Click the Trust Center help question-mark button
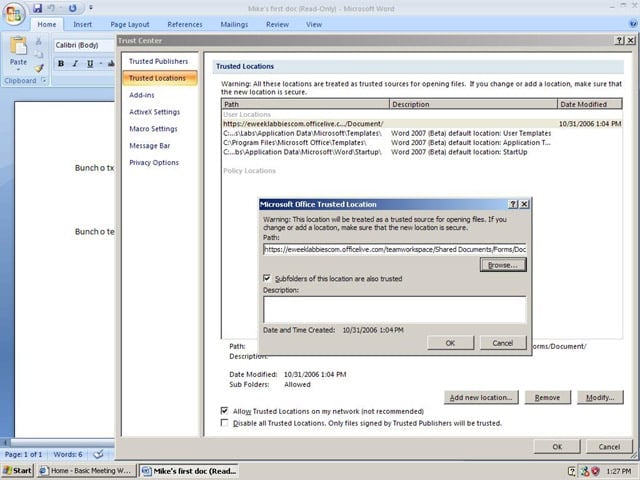 click(619, 40)
